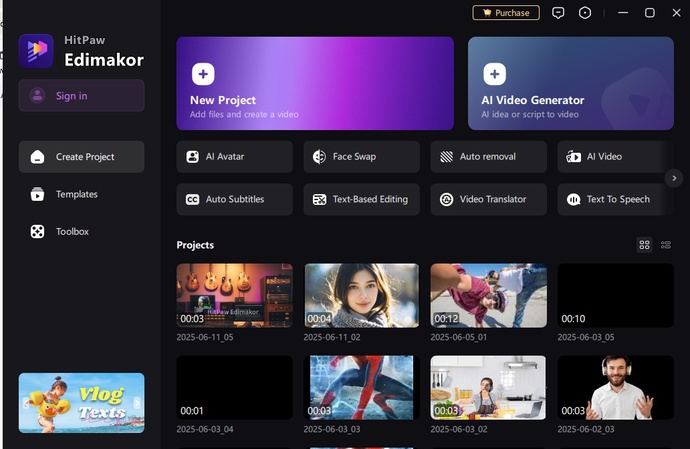Viewport: 690px width, 449px height.
Task: Open the Text-Based Editing tool
Action: 361,199
